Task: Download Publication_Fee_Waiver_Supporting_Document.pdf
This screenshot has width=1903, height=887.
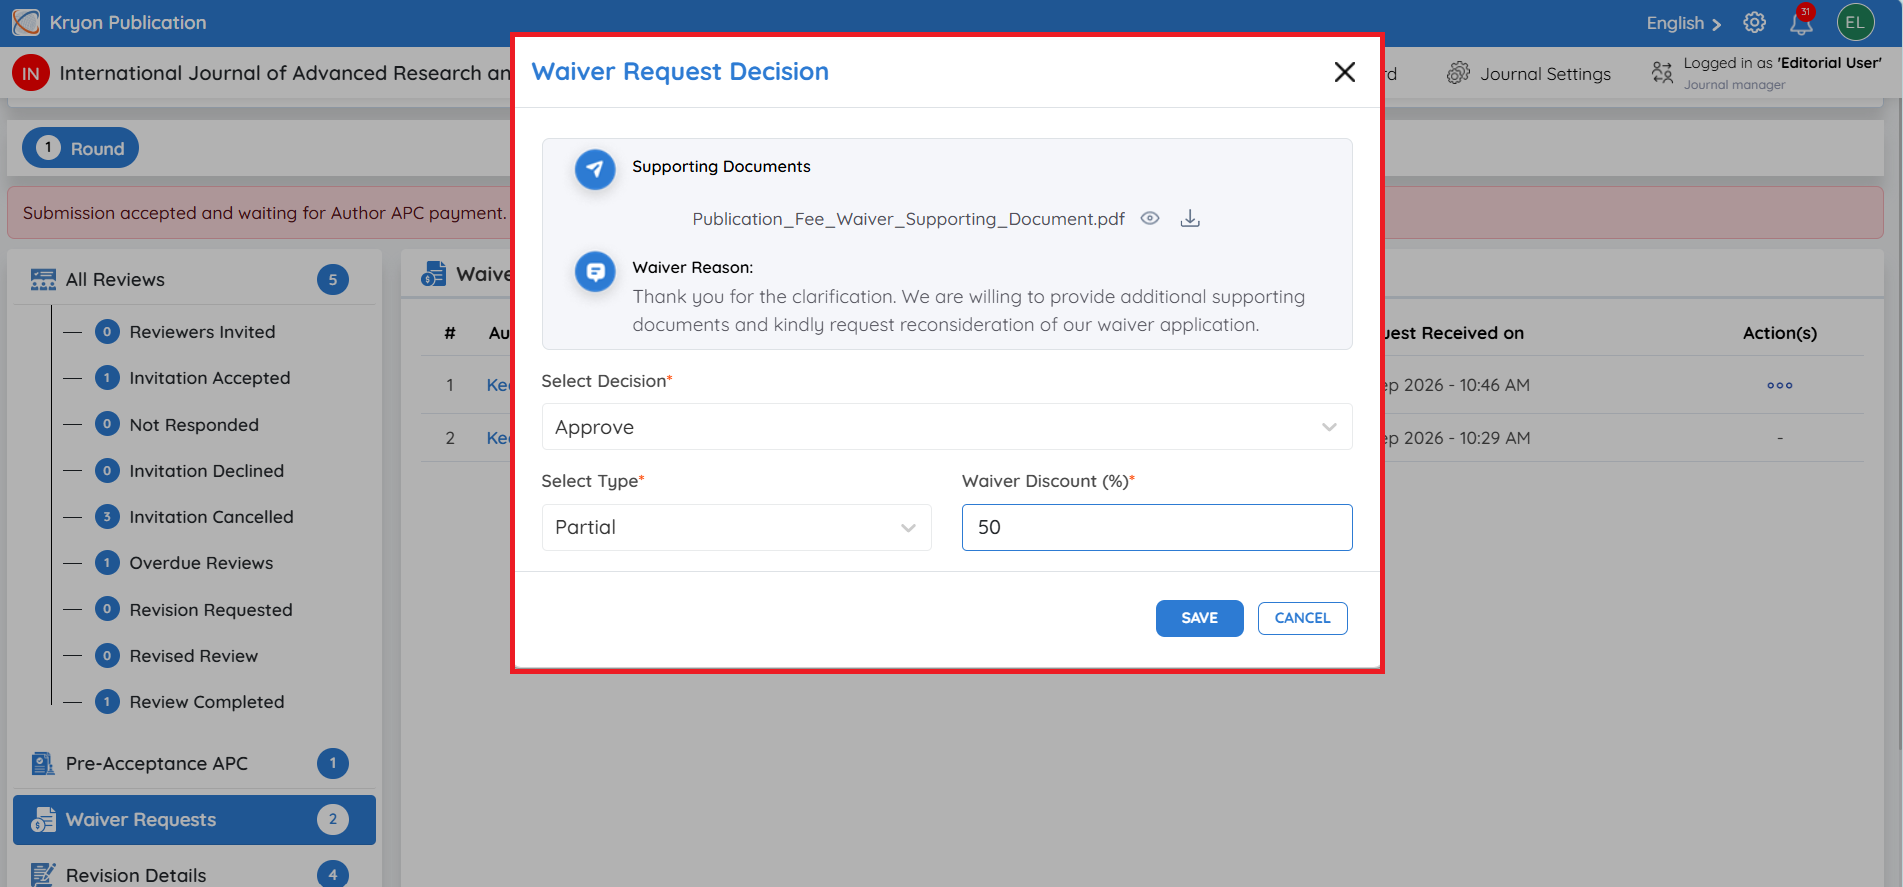Action: (x=1190, y=219)
